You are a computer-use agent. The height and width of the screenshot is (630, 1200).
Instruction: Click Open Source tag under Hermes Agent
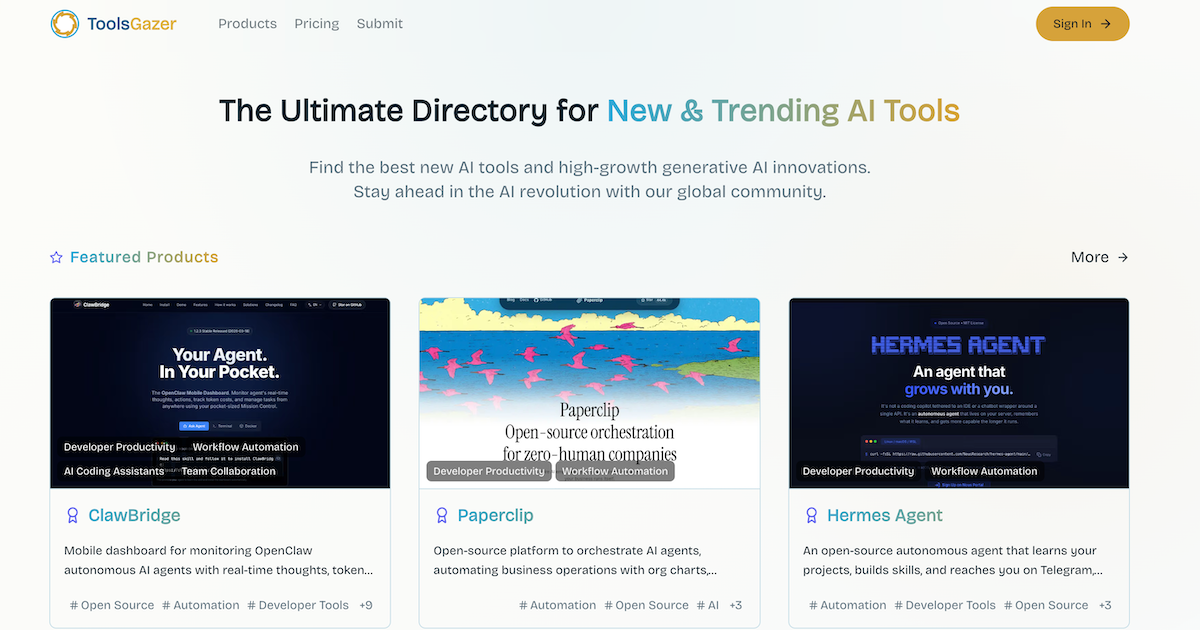(1046, 605)
